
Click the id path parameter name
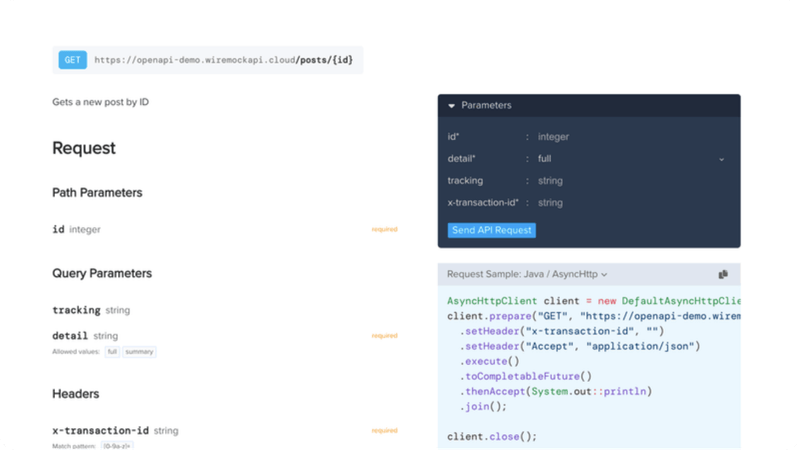point(58,230)
